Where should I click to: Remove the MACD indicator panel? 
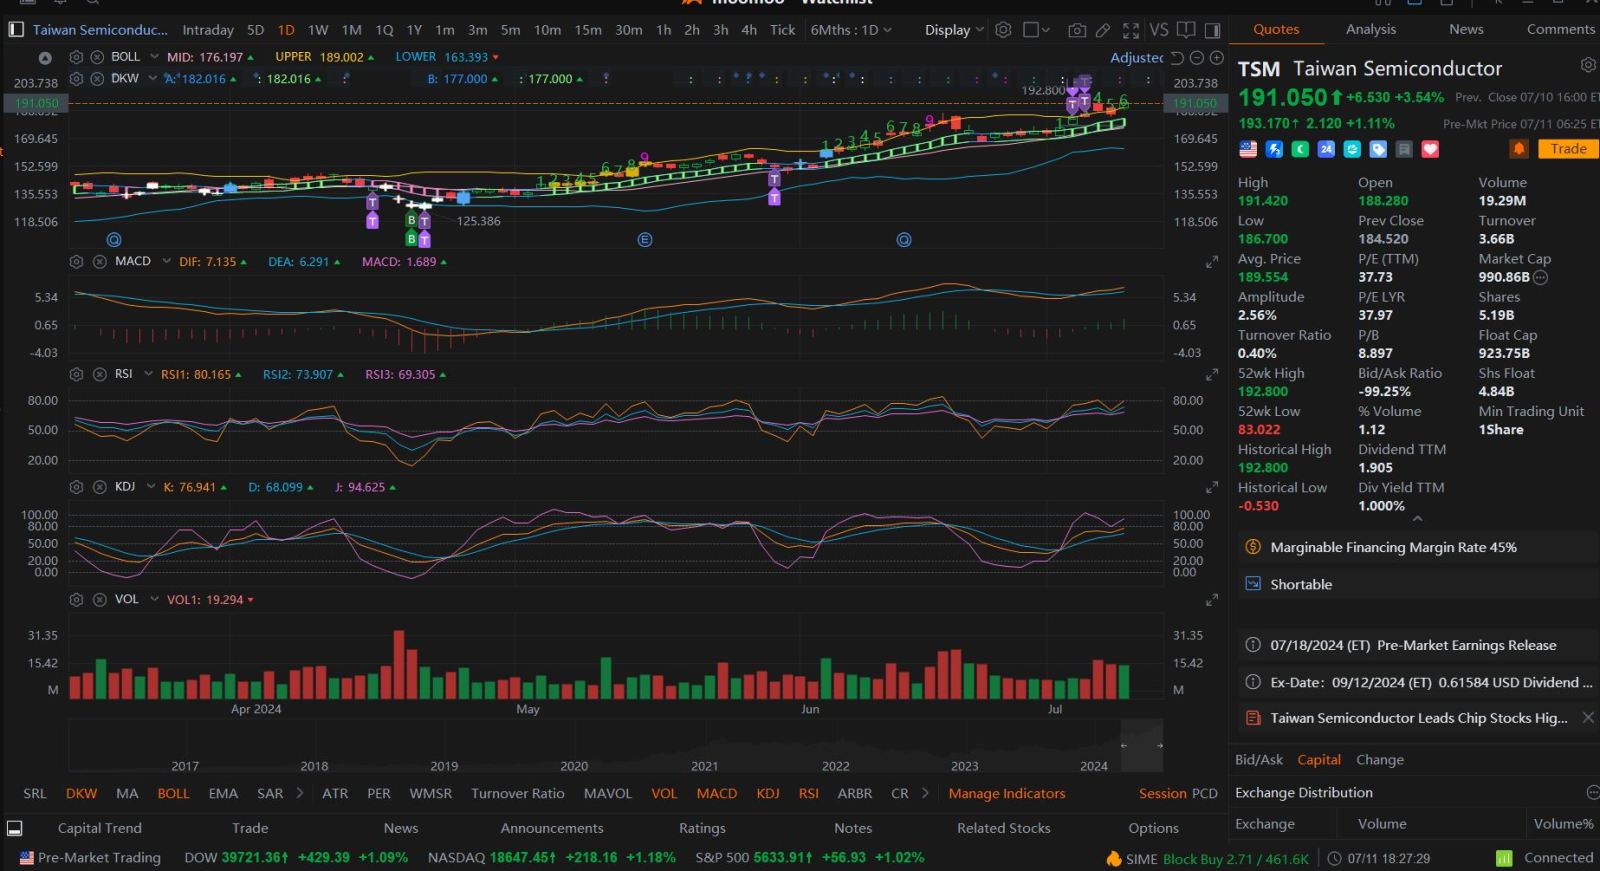point(100,262)
